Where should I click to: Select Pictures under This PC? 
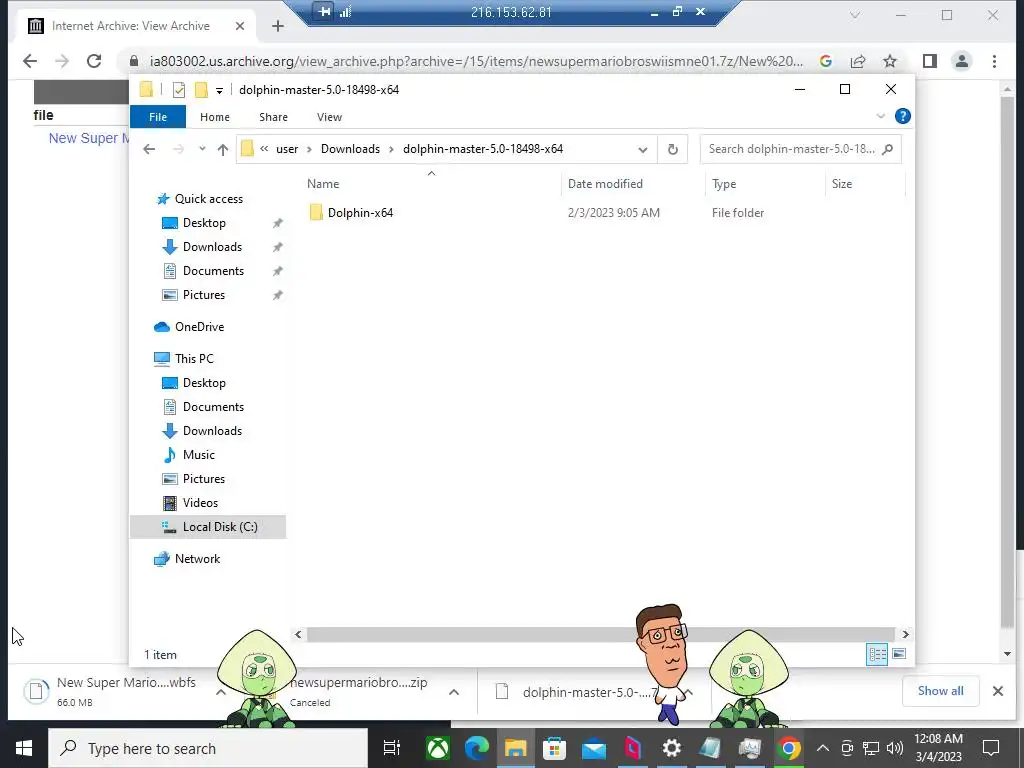(x=204, y=479)
